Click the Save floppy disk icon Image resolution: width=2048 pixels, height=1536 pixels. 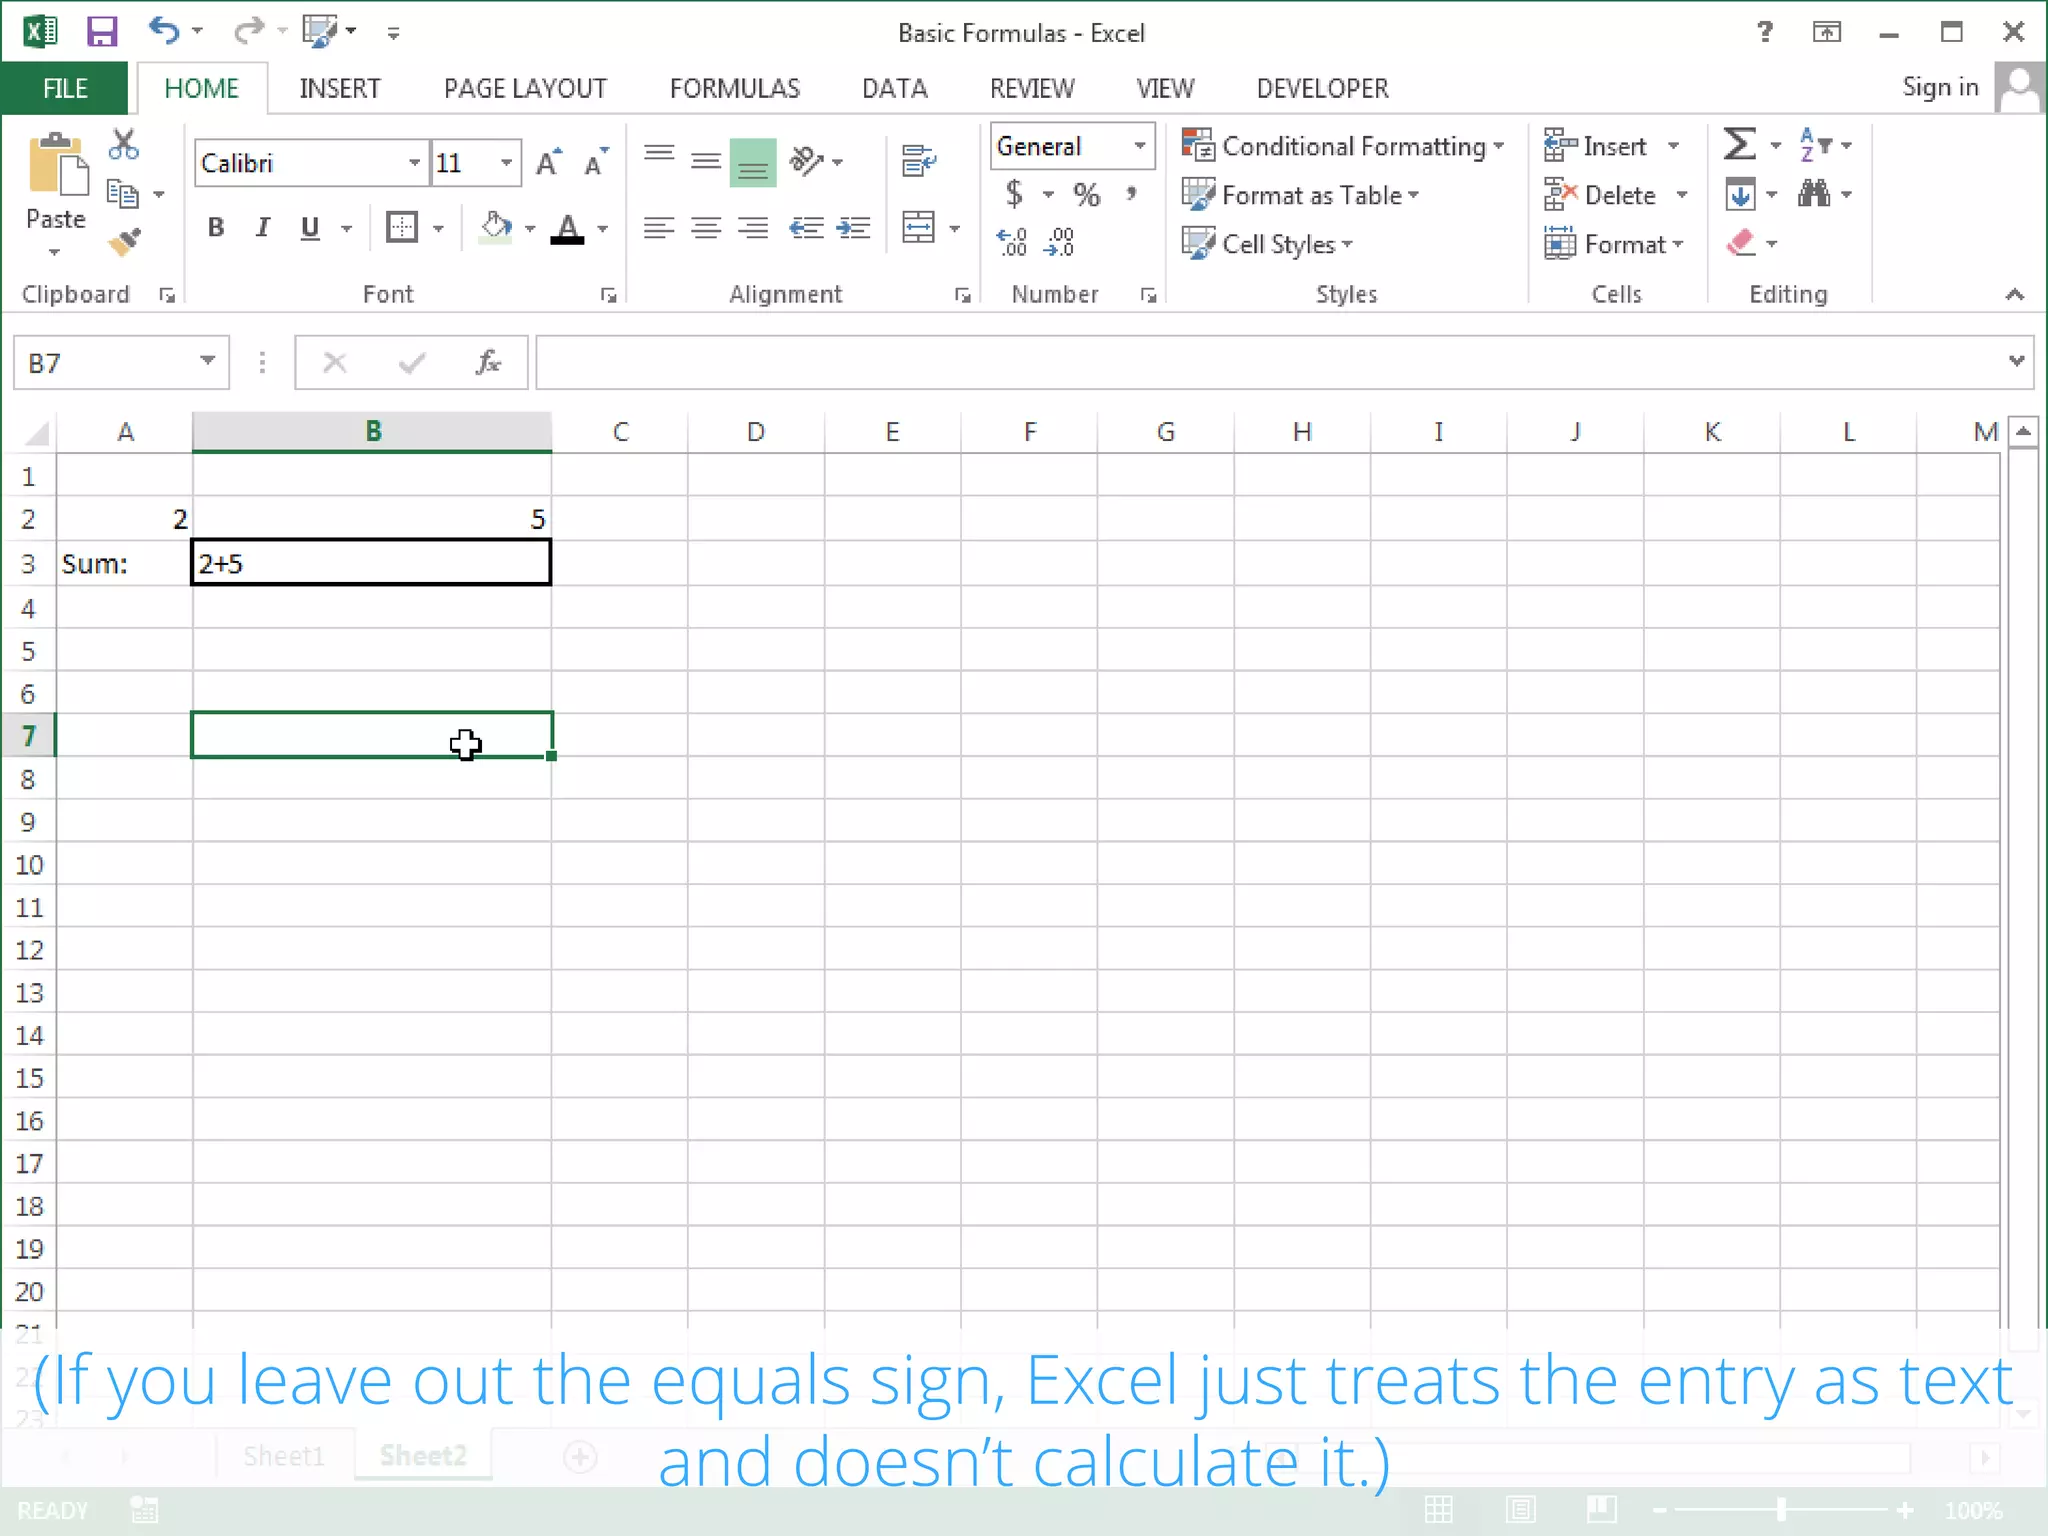point(102,32)
